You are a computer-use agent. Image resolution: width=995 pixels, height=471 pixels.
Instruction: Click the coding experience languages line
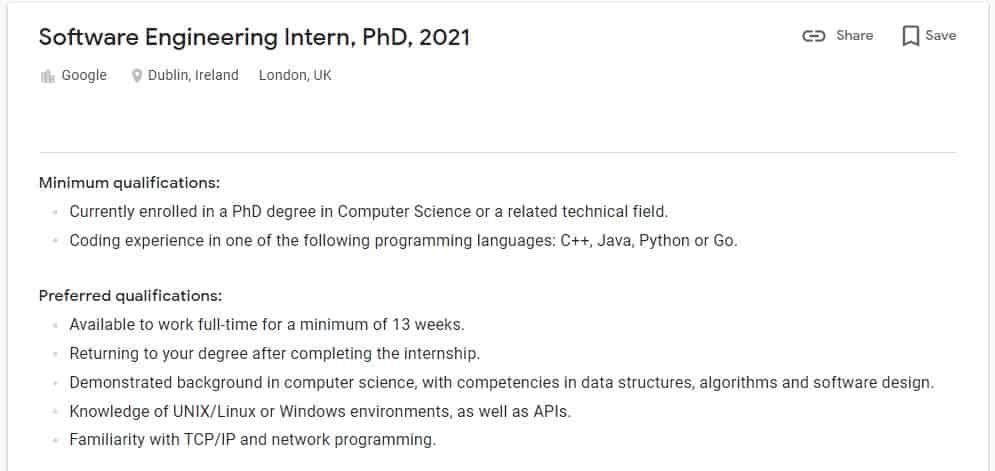[x=404, y=241]
